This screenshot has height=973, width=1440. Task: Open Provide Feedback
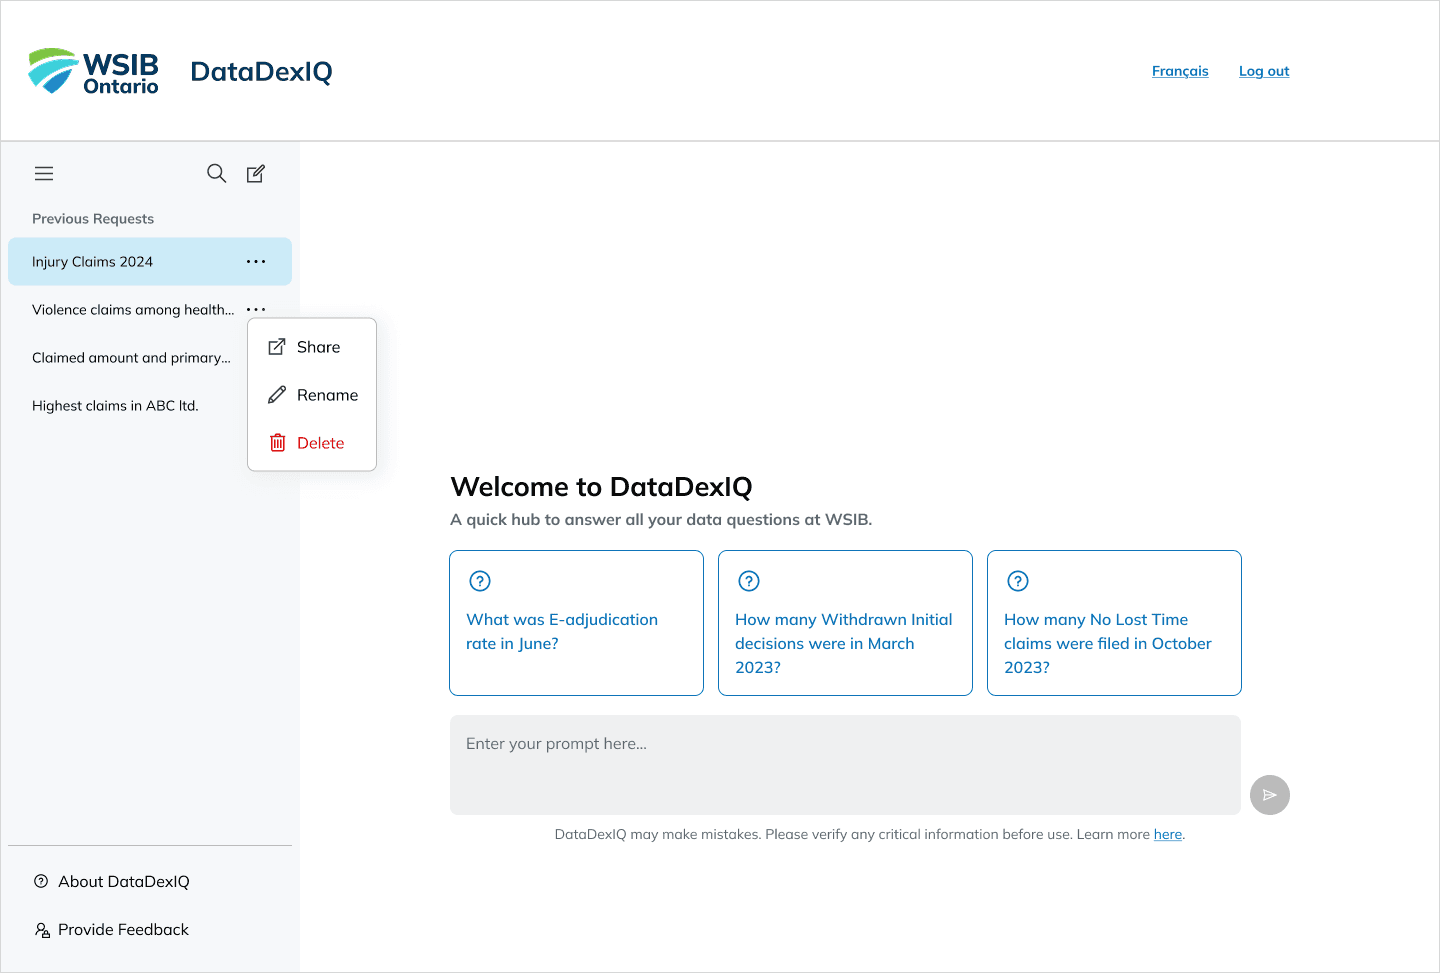point(123,930)
